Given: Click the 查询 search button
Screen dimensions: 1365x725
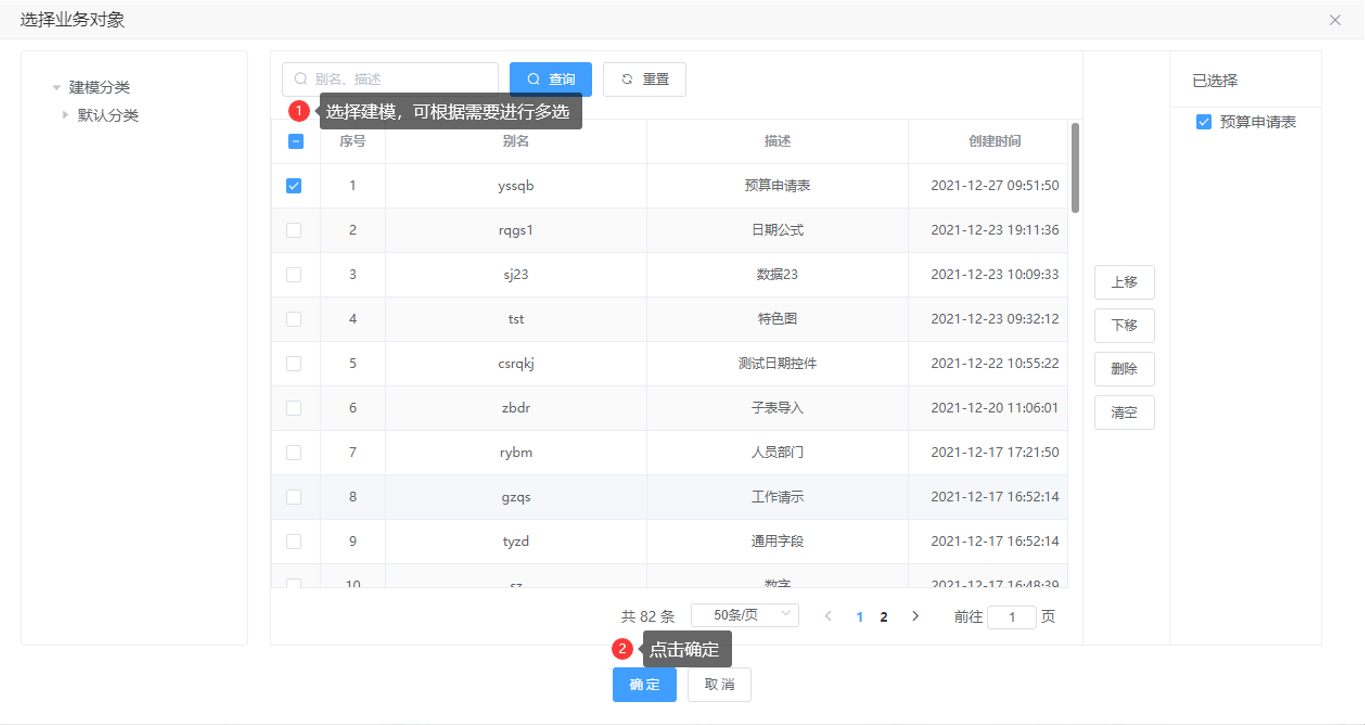Looking at the screenshot, I should (550, 79).
